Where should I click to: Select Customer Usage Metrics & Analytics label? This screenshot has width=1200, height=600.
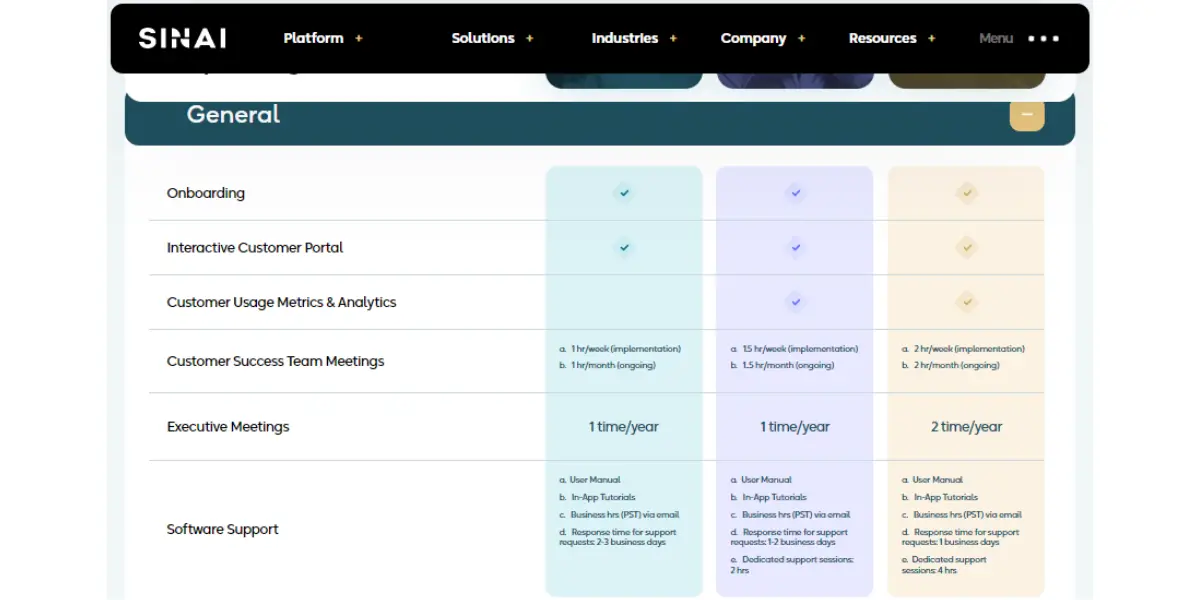click(281, 302)
